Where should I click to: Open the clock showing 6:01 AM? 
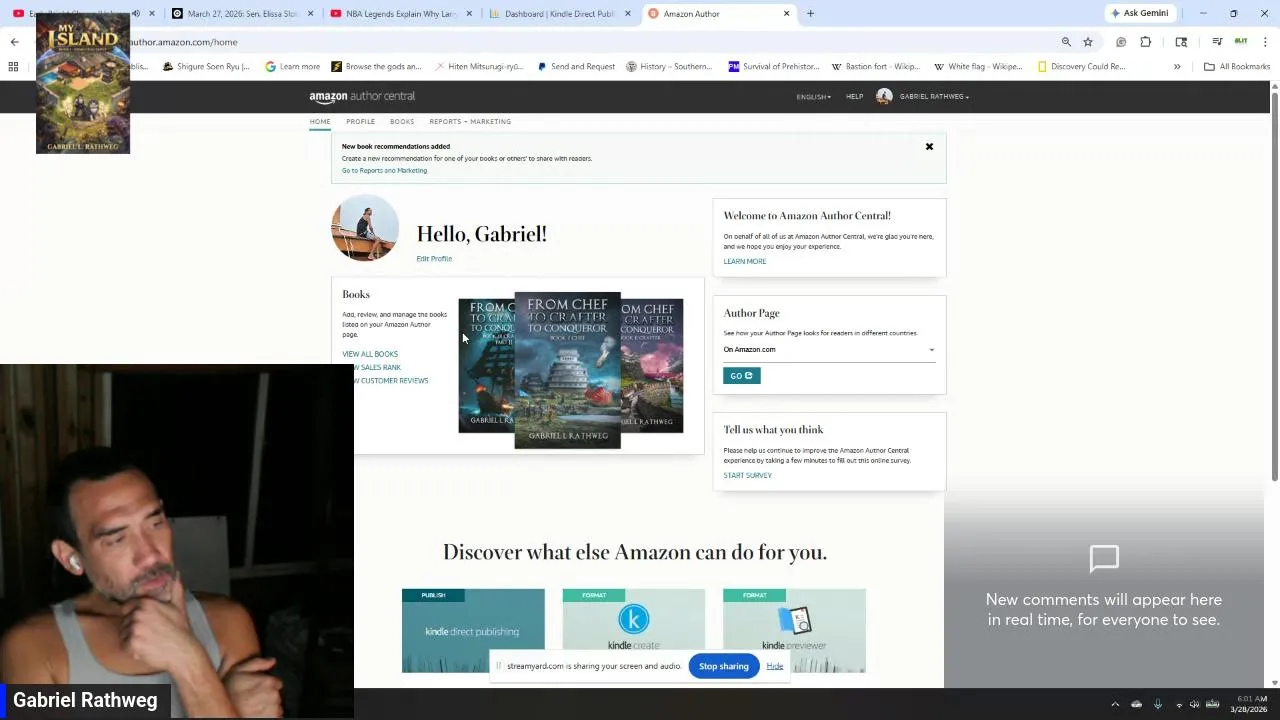pos(1249,704)
